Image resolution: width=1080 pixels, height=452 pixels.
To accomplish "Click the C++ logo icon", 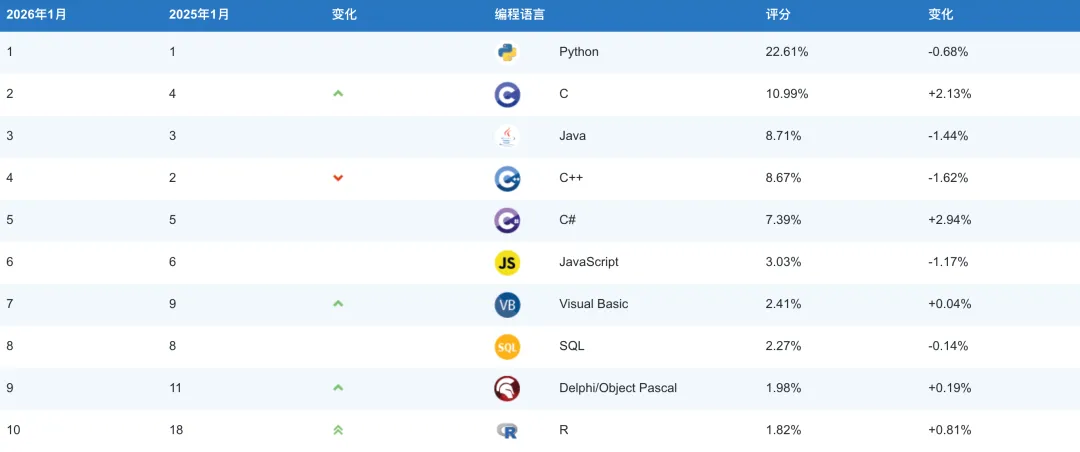I will tap(507, 178).
